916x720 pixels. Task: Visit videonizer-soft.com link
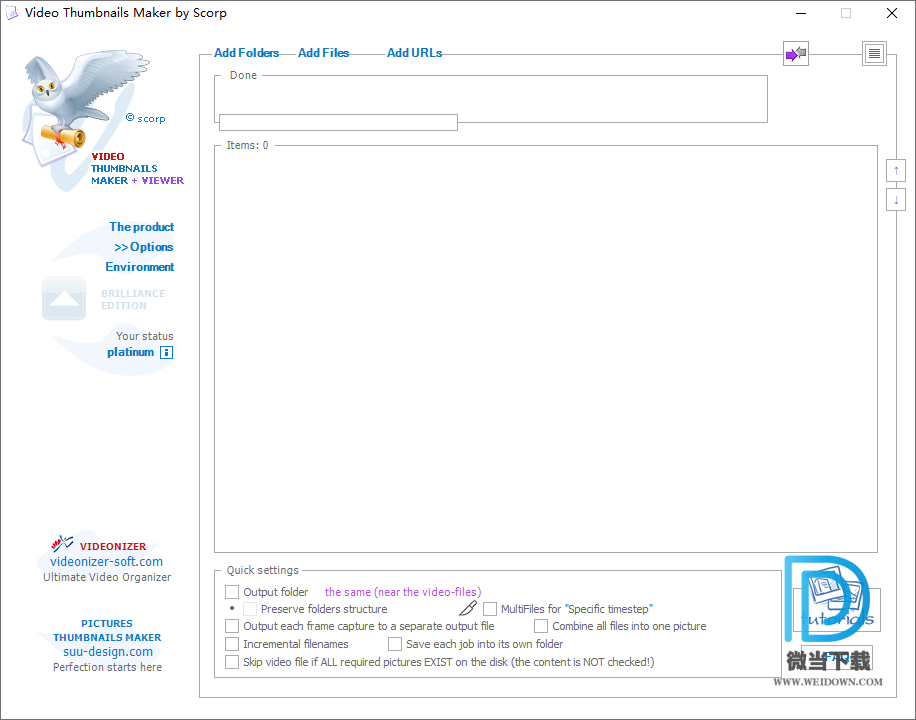pos(106,562)
